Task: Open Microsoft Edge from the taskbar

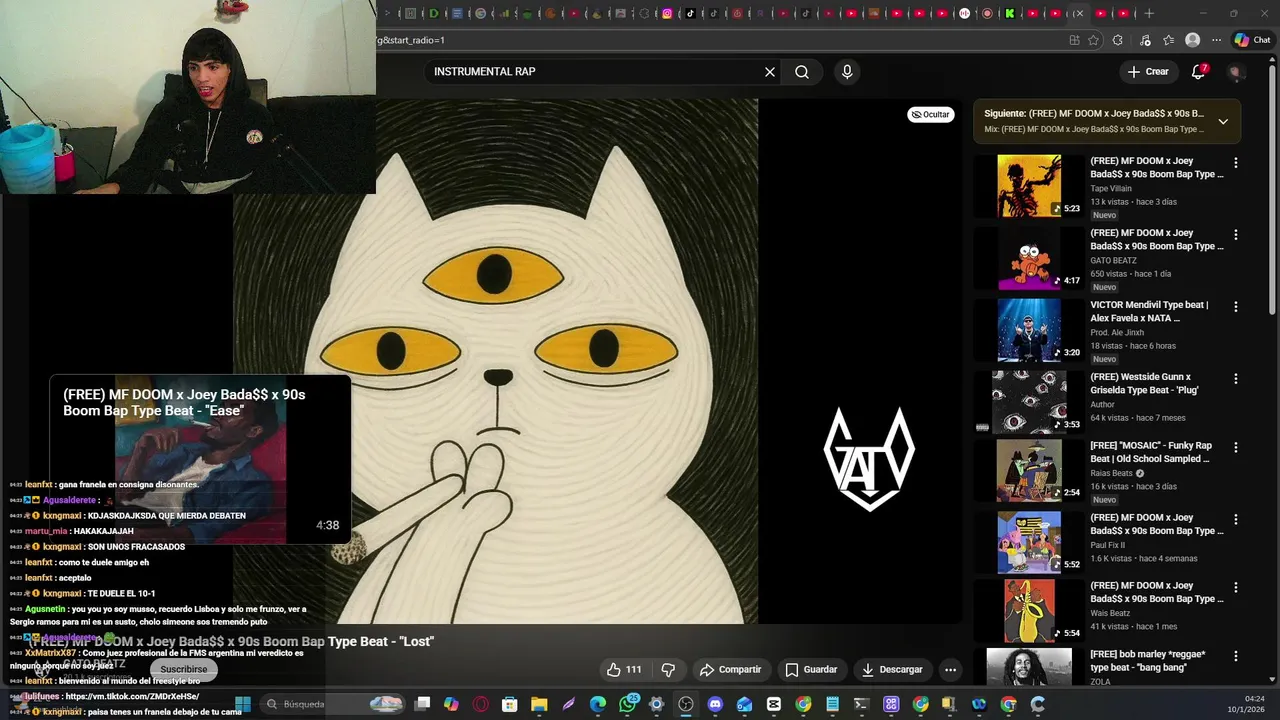Action: click(x=598, y=704)
